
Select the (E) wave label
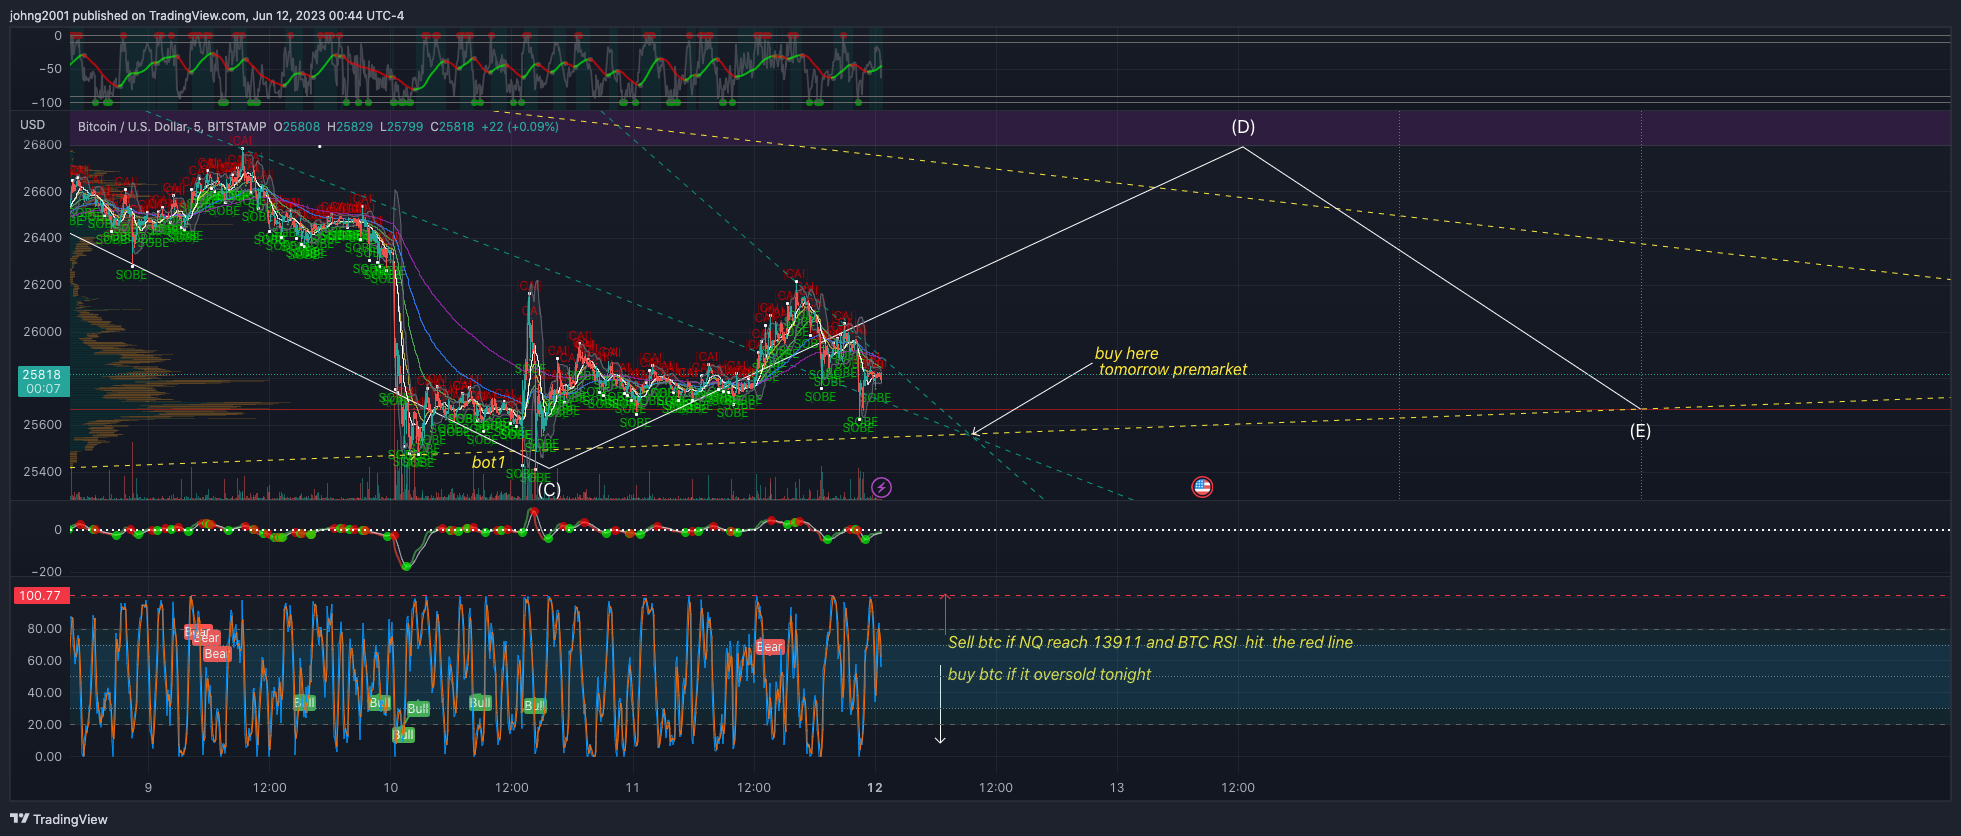coord(1640,431)
